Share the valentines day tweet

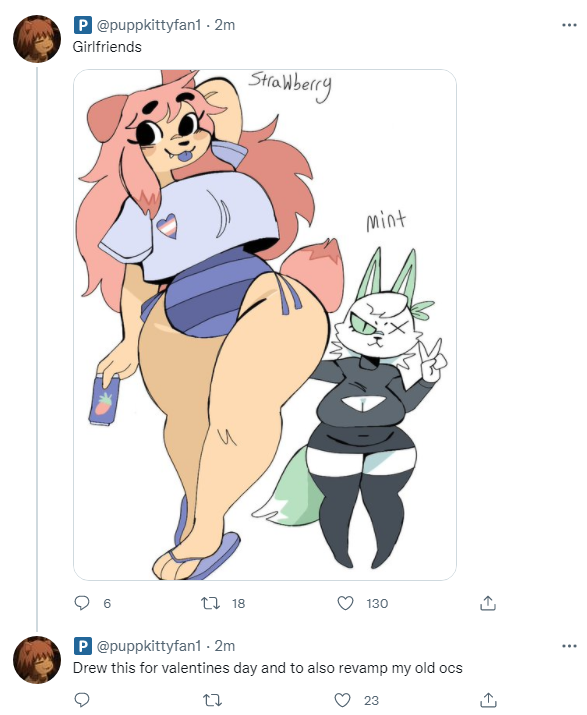[488, 700]
